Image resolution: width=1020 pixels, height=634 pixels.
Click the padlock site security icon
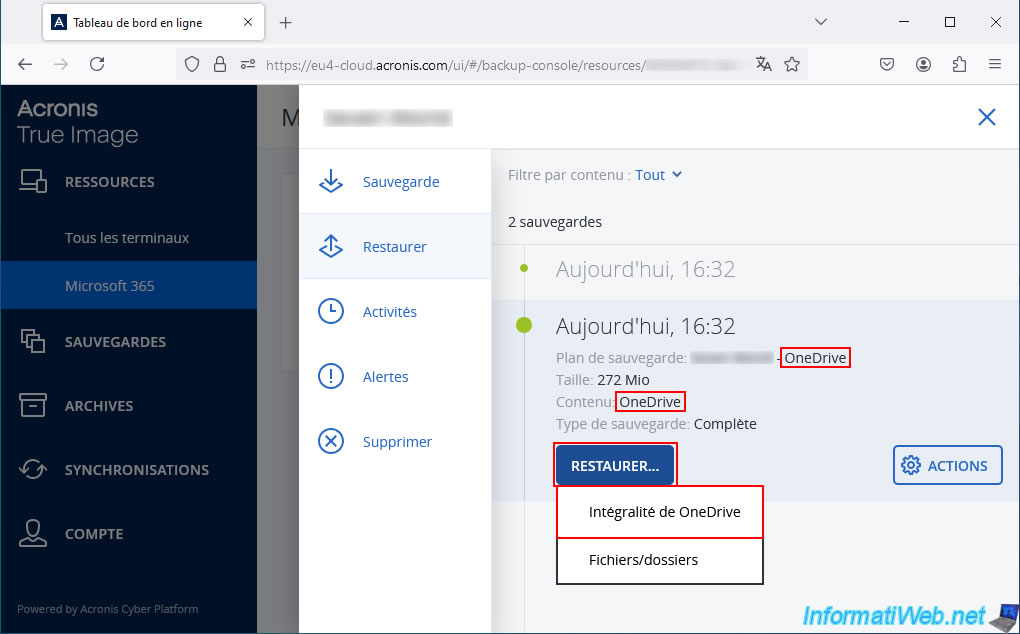pos(220,64)
